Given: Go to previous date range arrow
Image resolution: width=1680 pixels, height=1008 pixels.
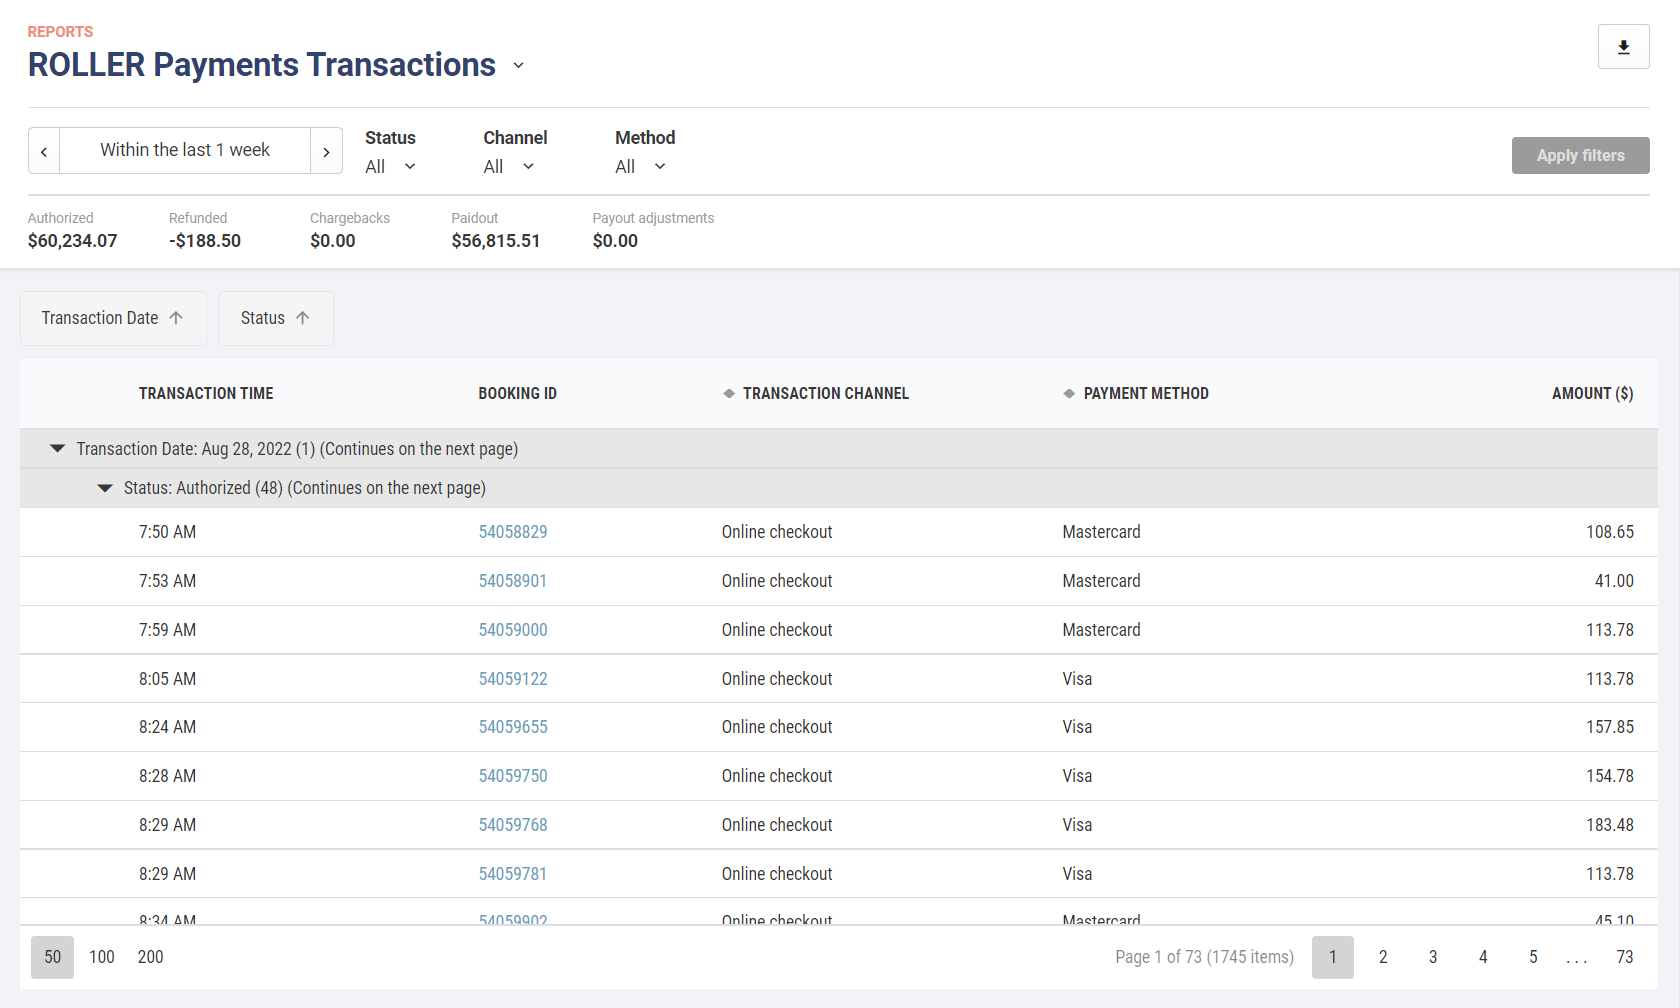Looking at the screenshot, I should 44,151.
